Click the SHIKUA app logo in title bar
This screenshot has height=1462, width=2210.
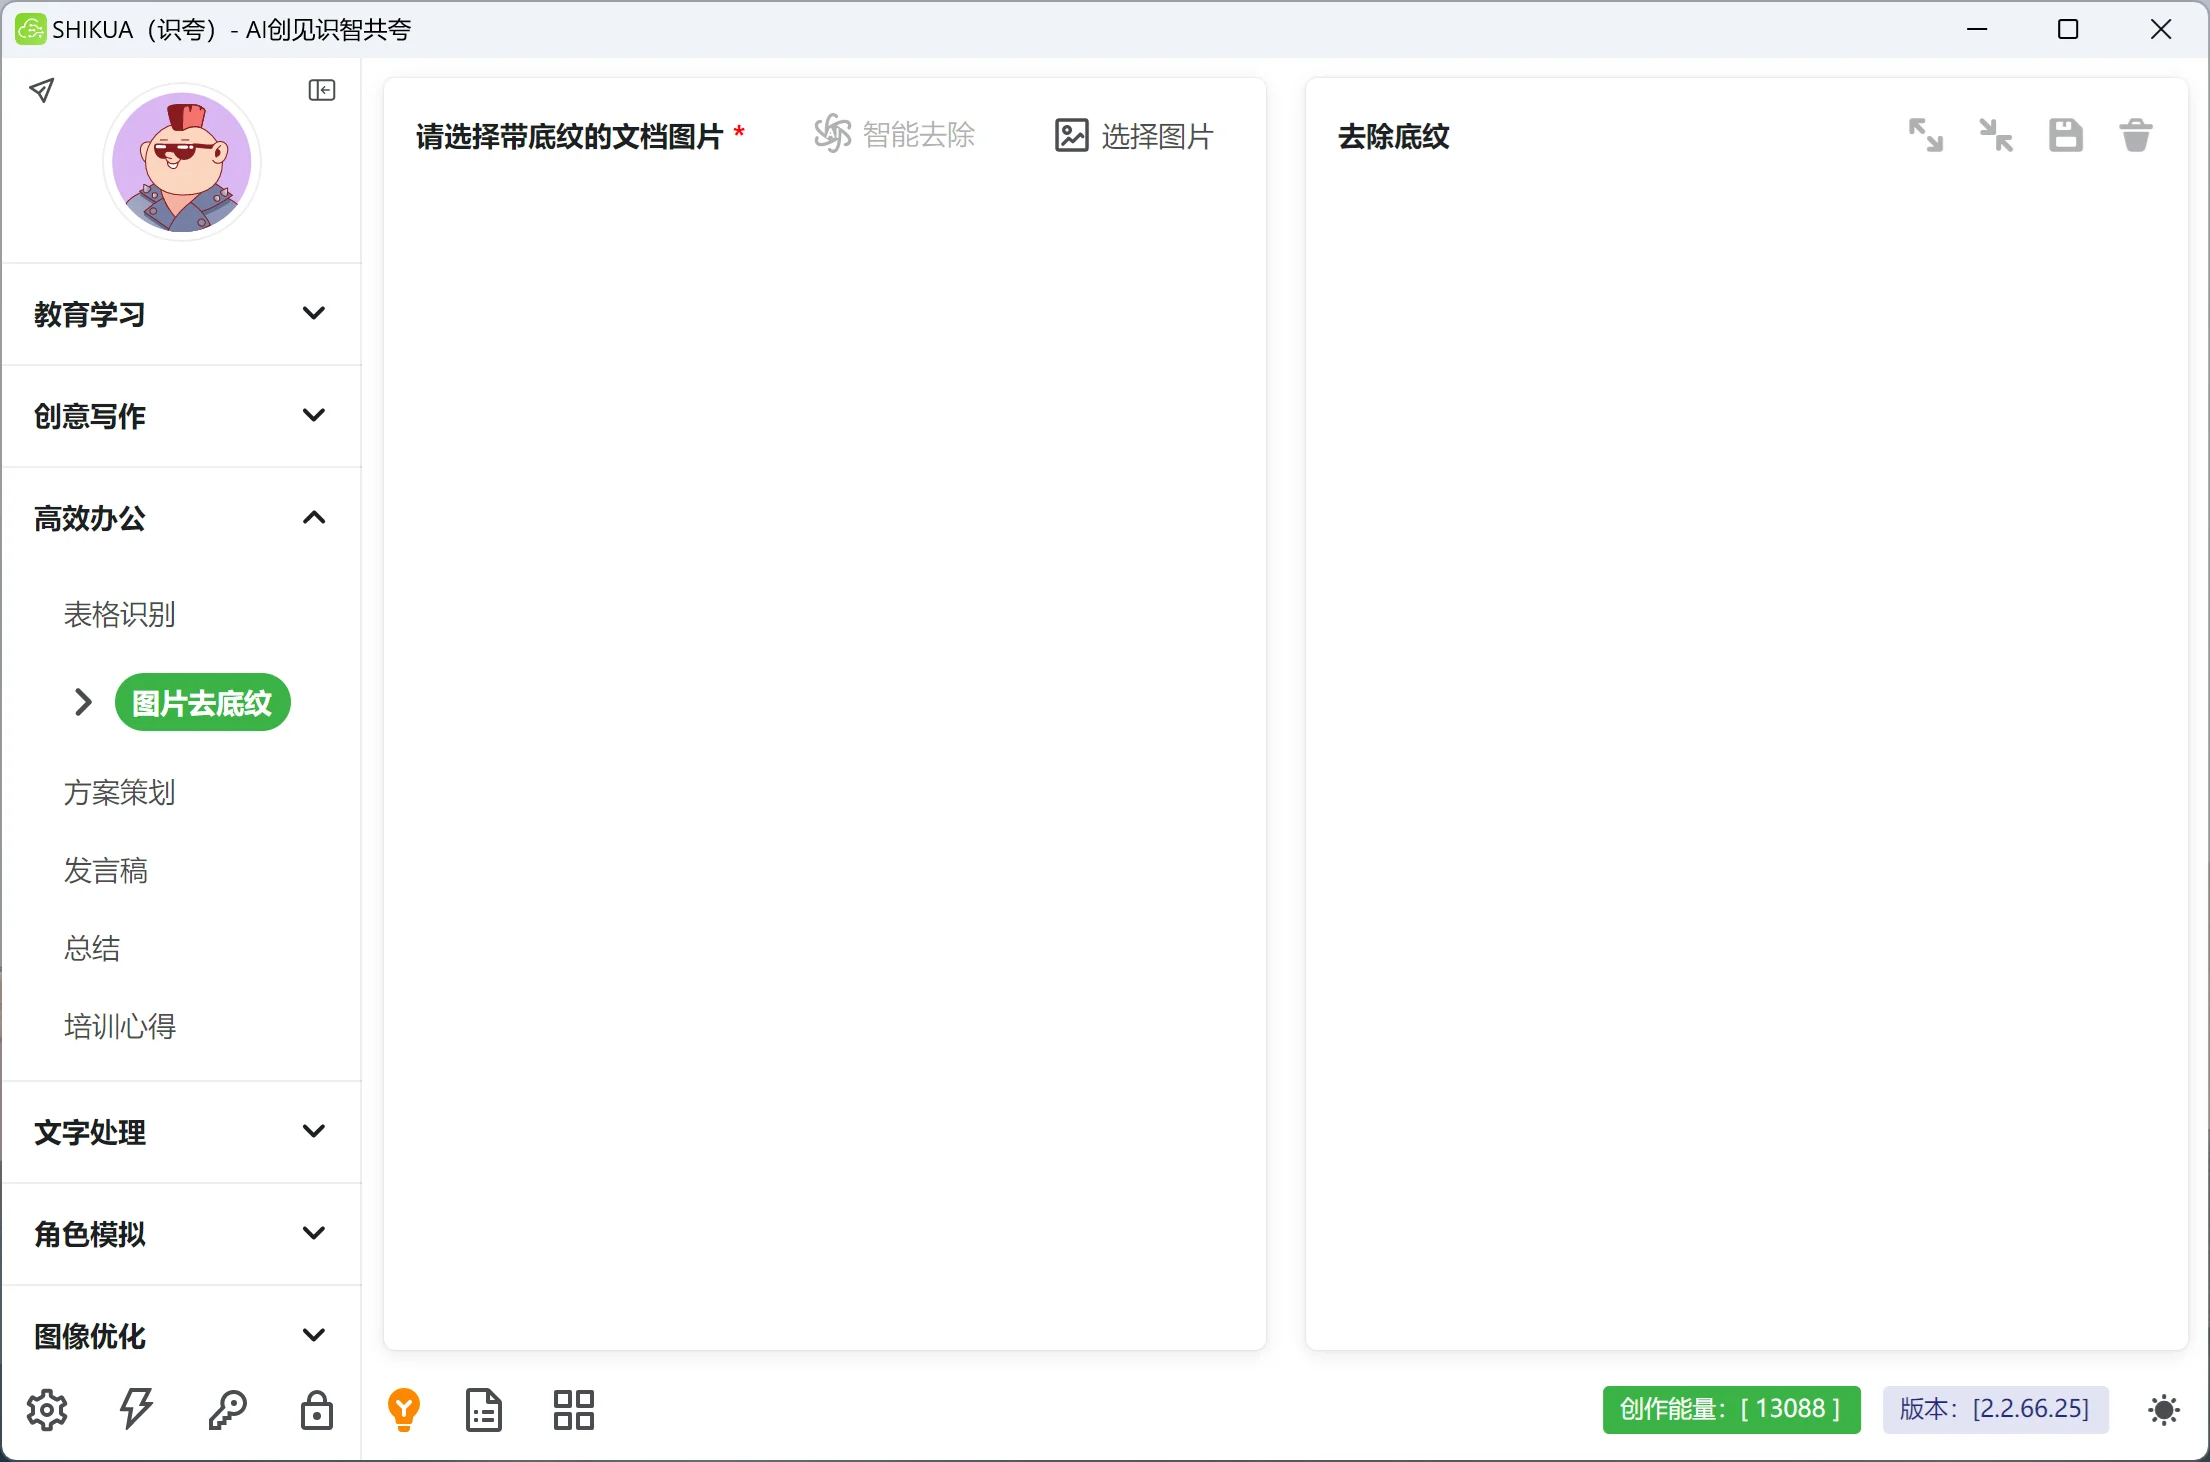[x=30, y=29]
